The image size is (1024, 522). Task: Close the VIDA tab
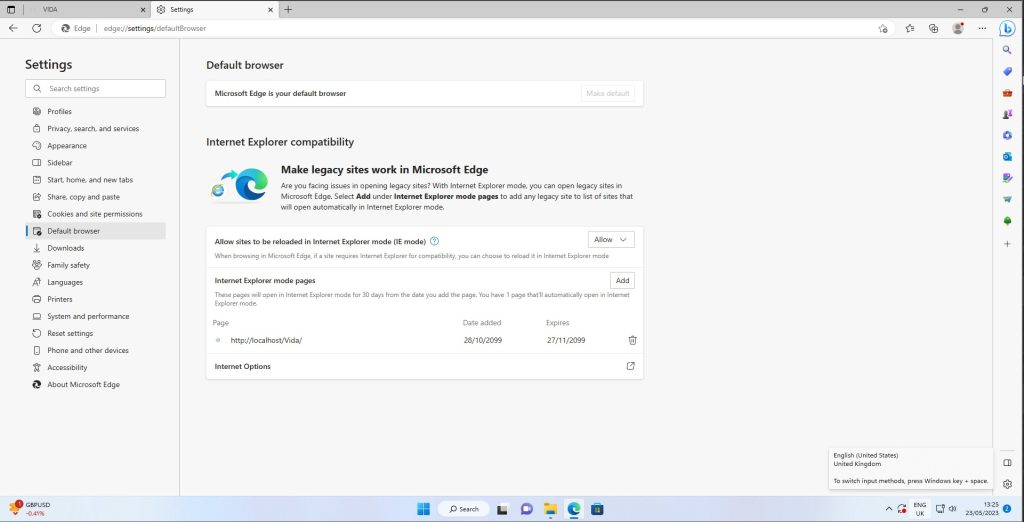click(143, 10)
